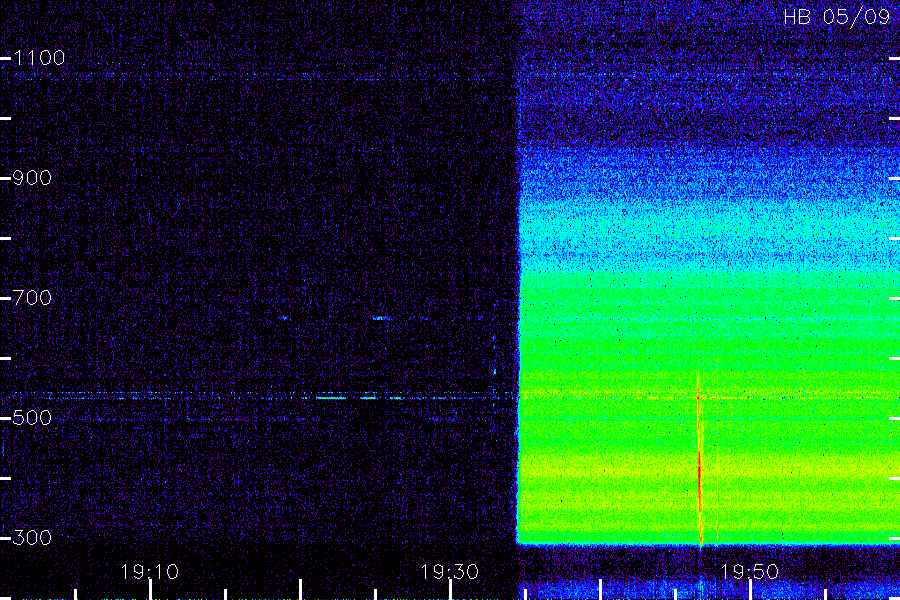Click the time tick mark under 19:50
The image size is (900, 600).
pyautogui.click(x=750, y=590)
